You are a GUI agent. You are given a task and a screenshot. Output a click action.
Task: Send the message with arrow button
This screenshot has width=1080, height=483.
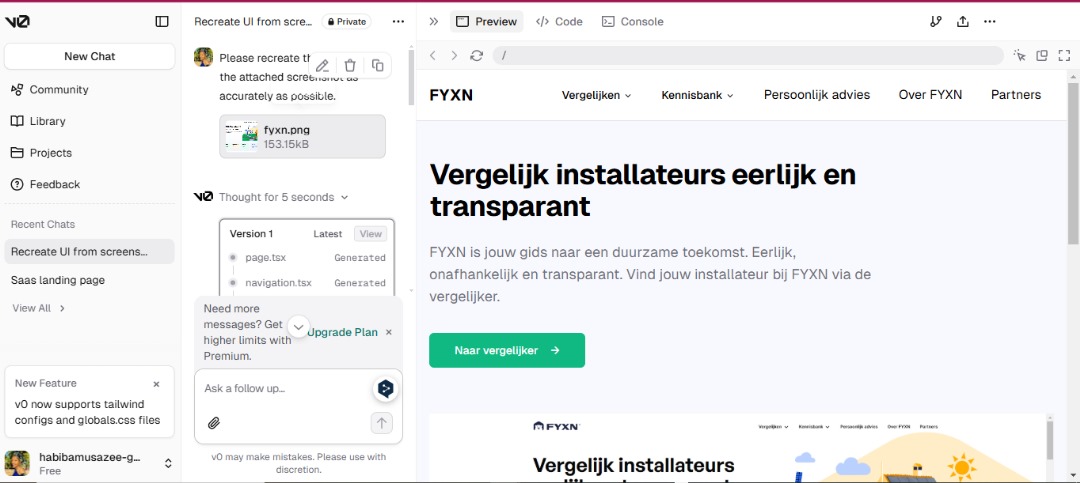coord(382,422)
